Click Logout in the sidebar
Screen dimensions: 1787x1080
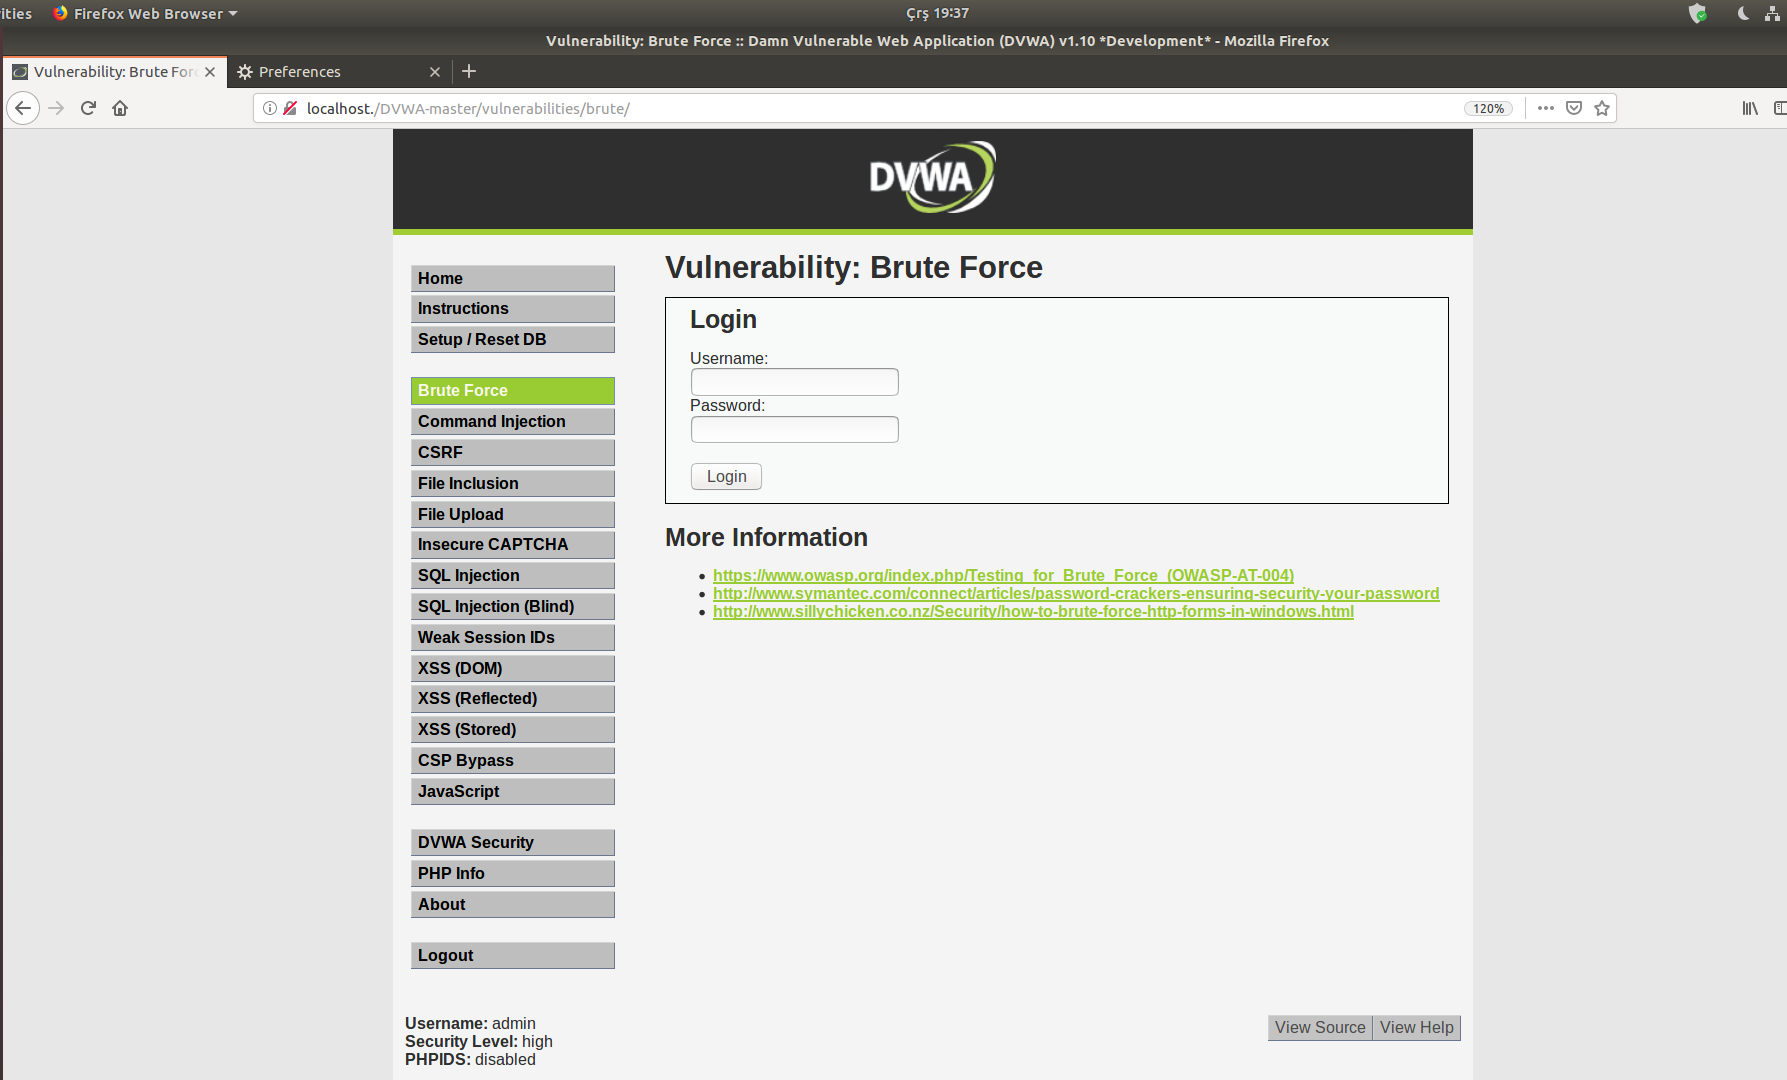[x=512, y=955]
